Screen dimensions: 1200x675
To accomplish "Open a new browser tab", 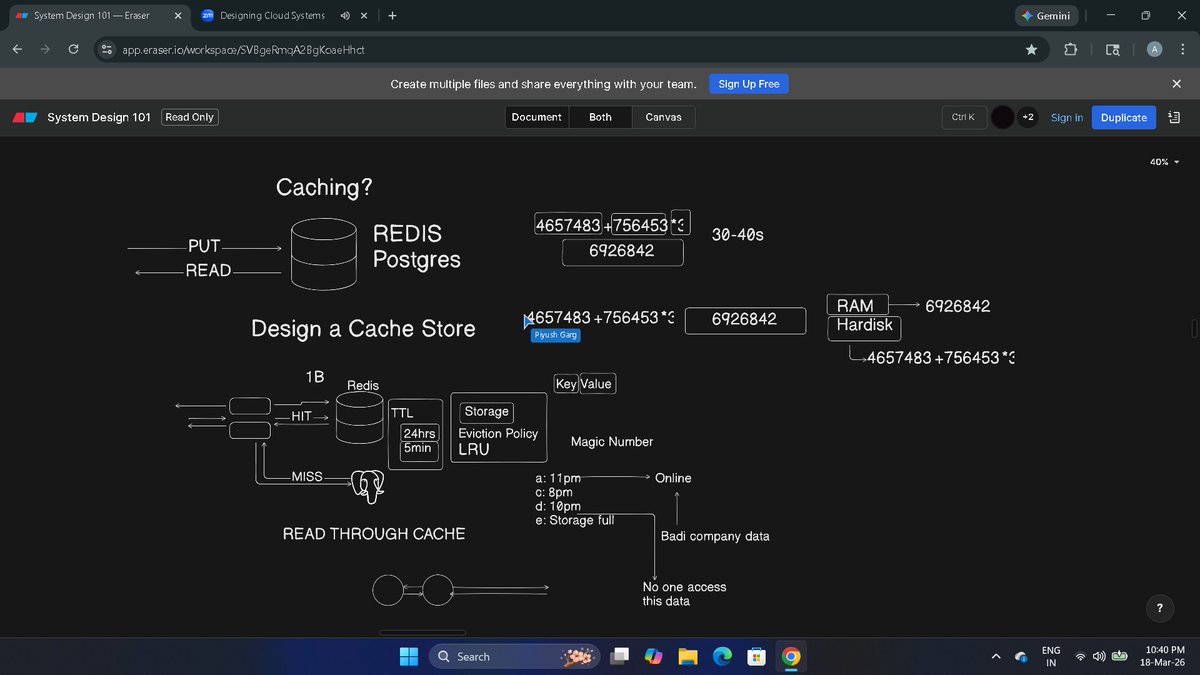I will pos(392,16).
